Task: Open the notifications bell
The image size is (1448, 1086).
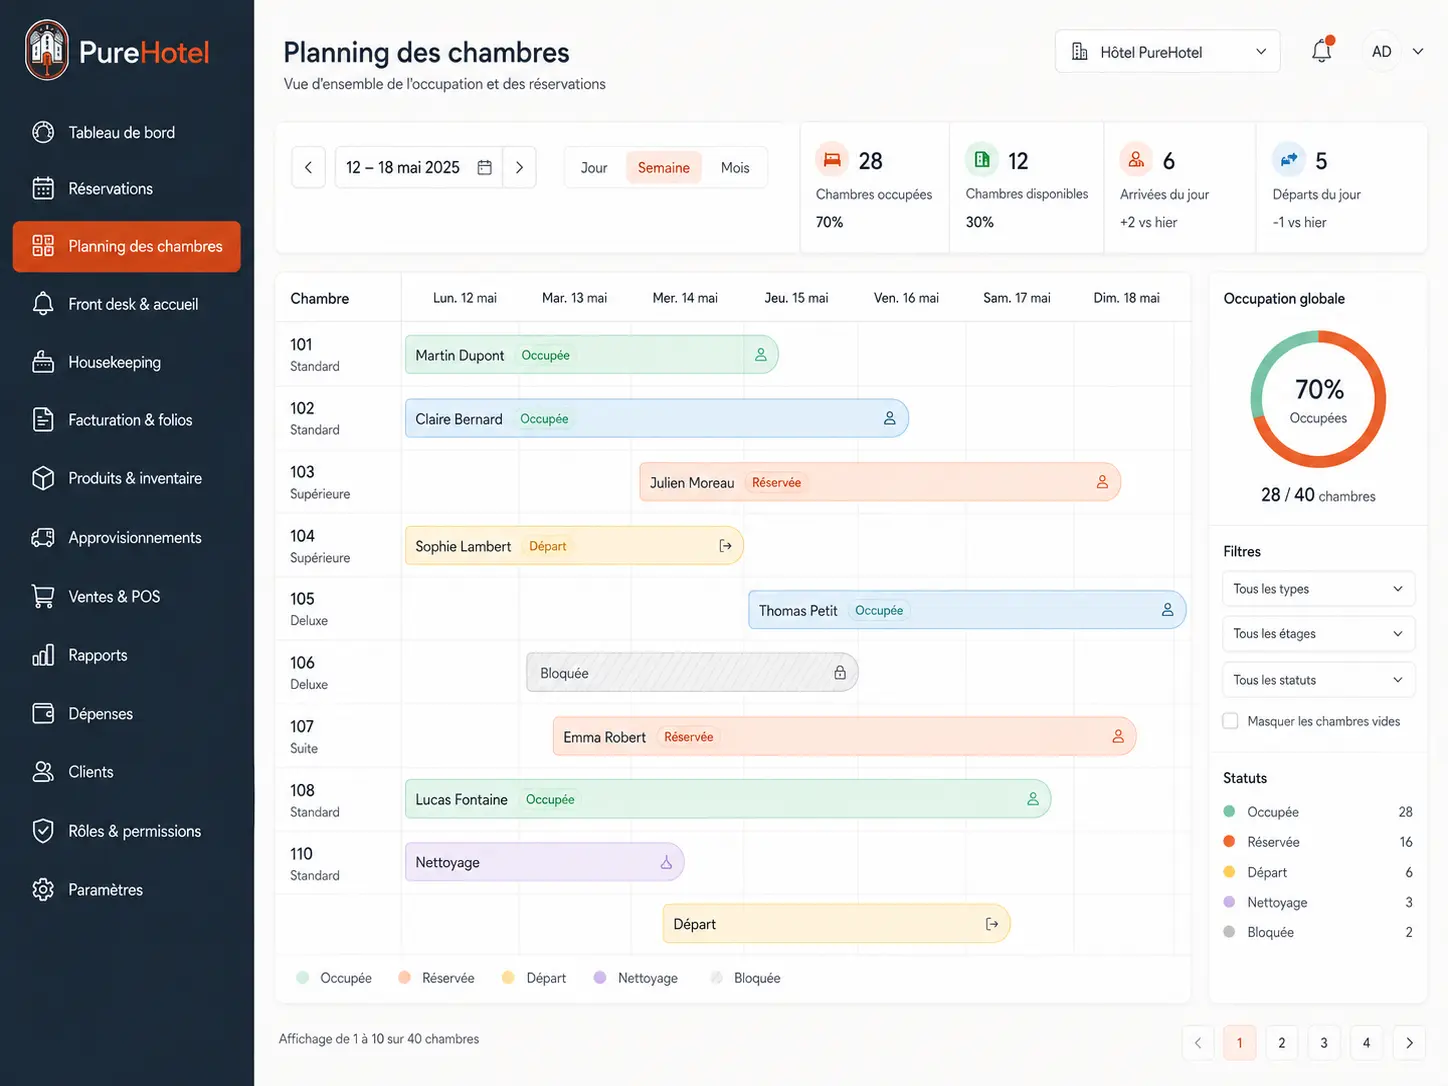Action: click(x=1321, y=51)
